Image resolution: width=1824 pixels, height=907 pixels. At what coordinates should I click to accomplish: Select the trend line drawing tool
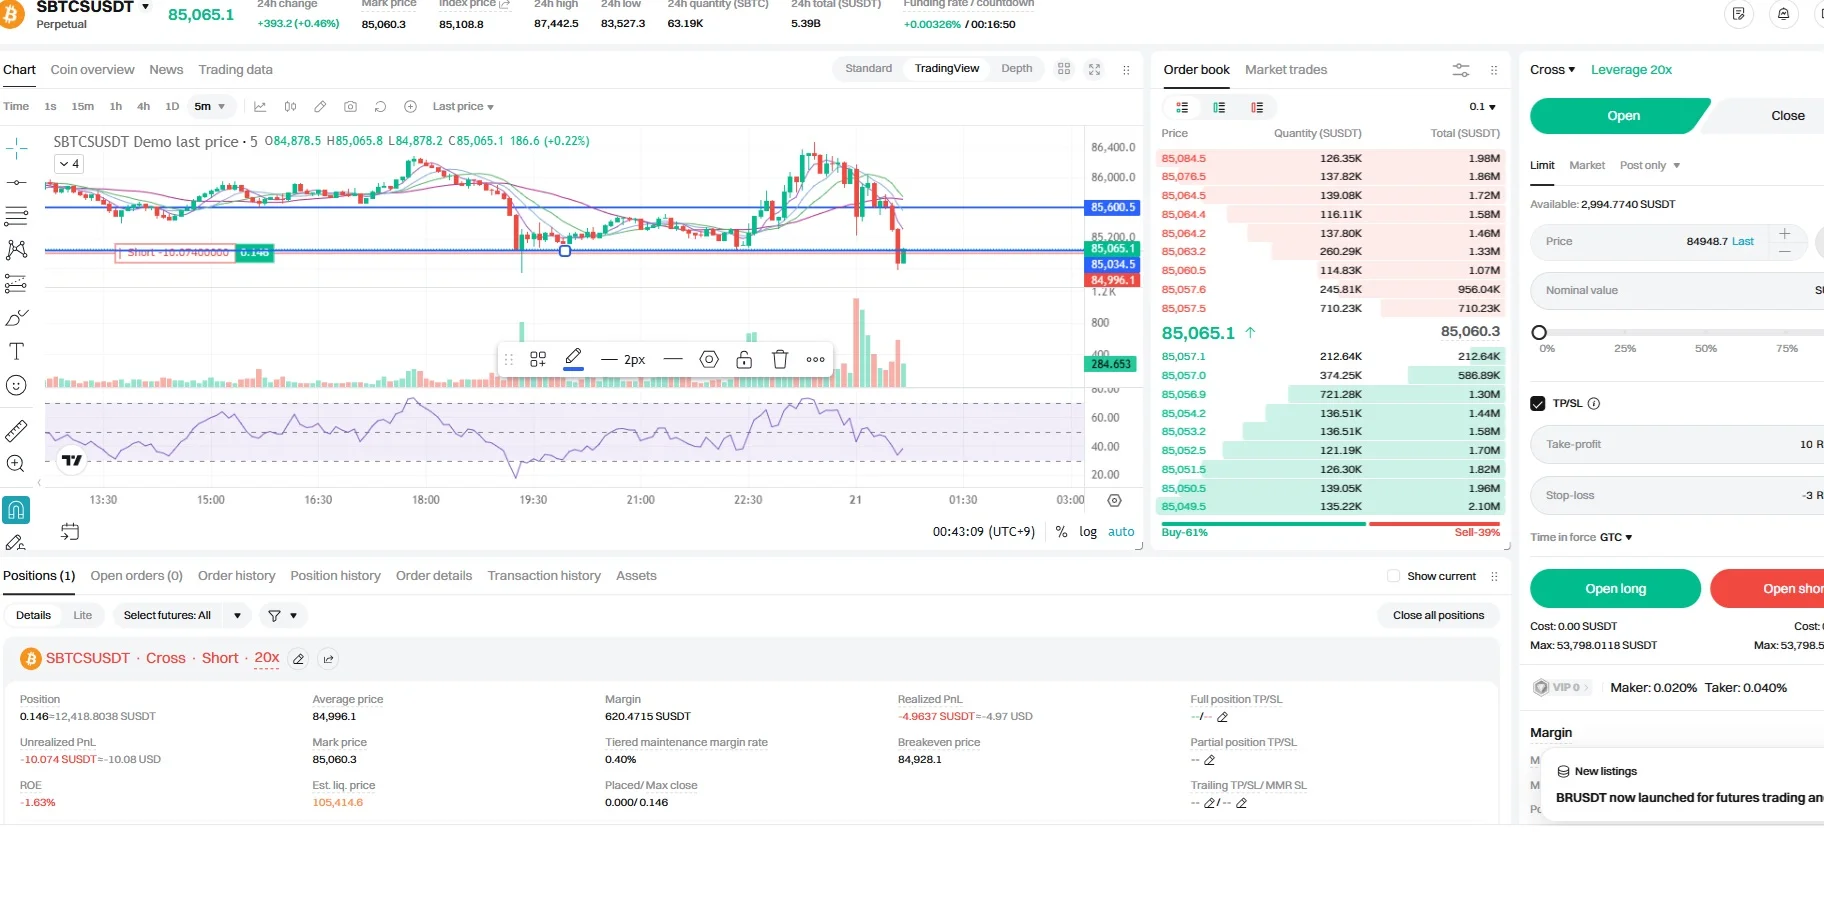(x=17, y=183)
